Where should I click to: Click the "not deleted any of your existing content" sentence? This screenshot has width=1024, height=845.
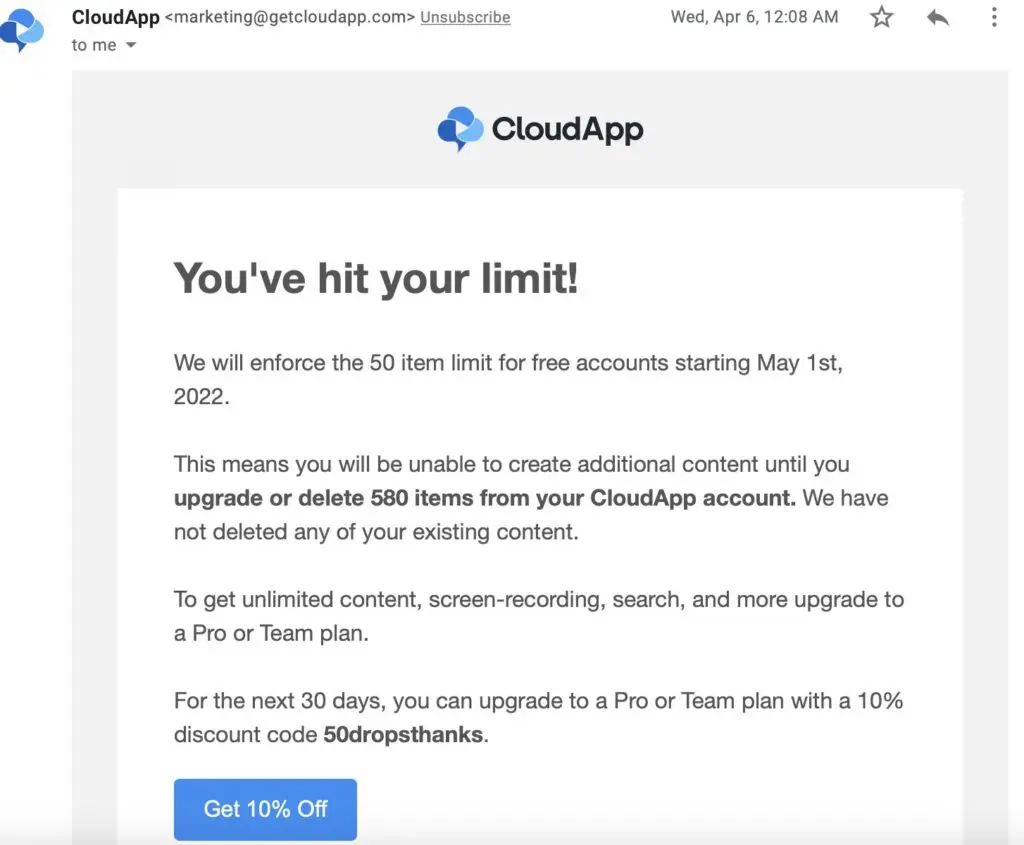pos(376,532)
